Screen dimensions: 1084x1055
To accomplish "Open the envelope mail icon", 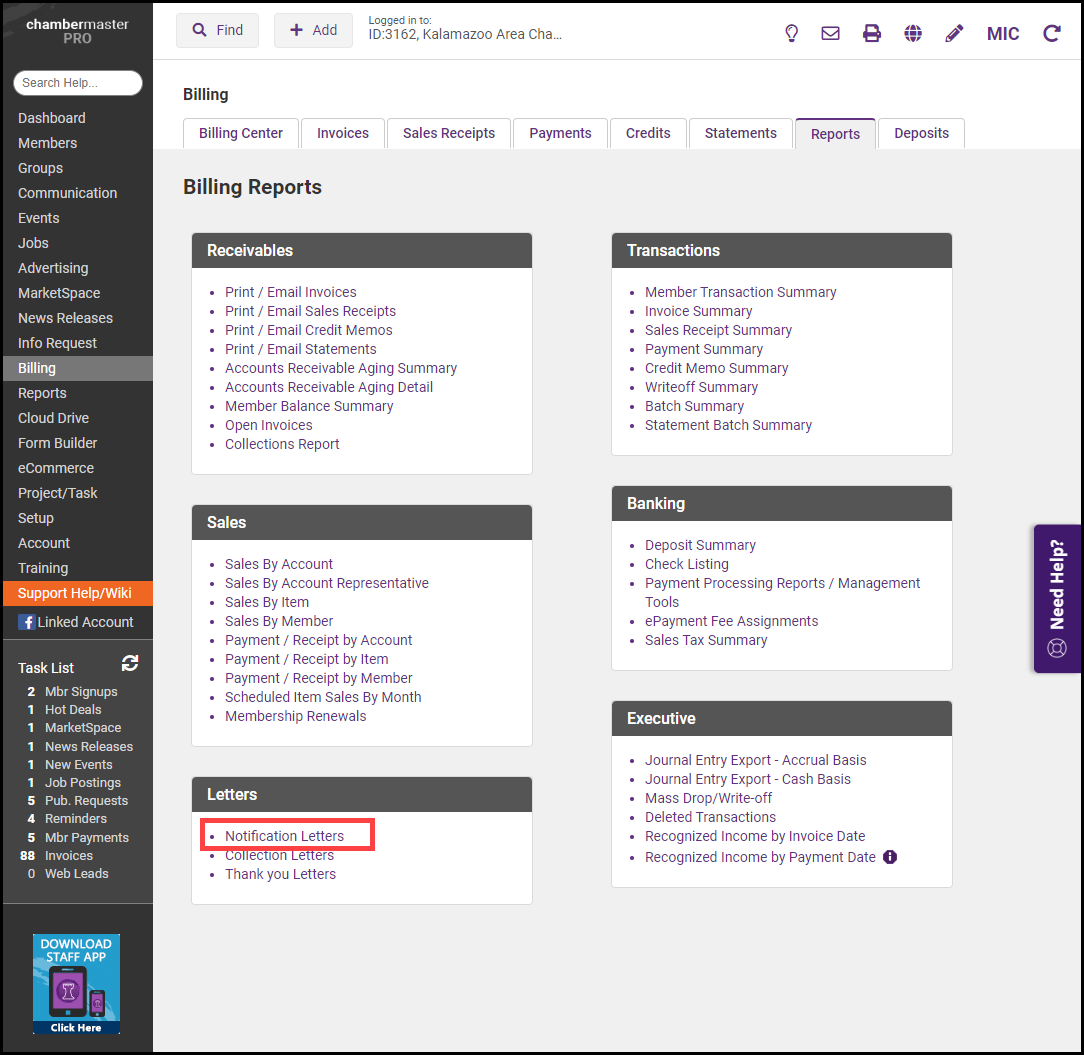I will [830, 33].
